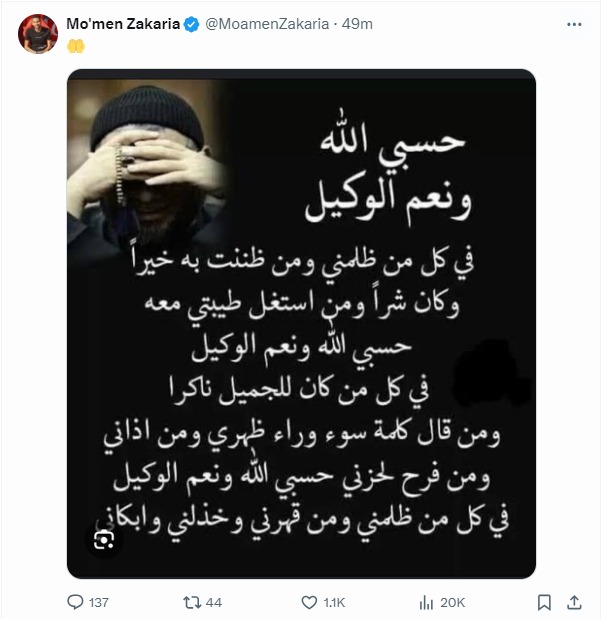Click the blue verified badge
The height and width of the screenshot is (619, 604).
point(192,24)
